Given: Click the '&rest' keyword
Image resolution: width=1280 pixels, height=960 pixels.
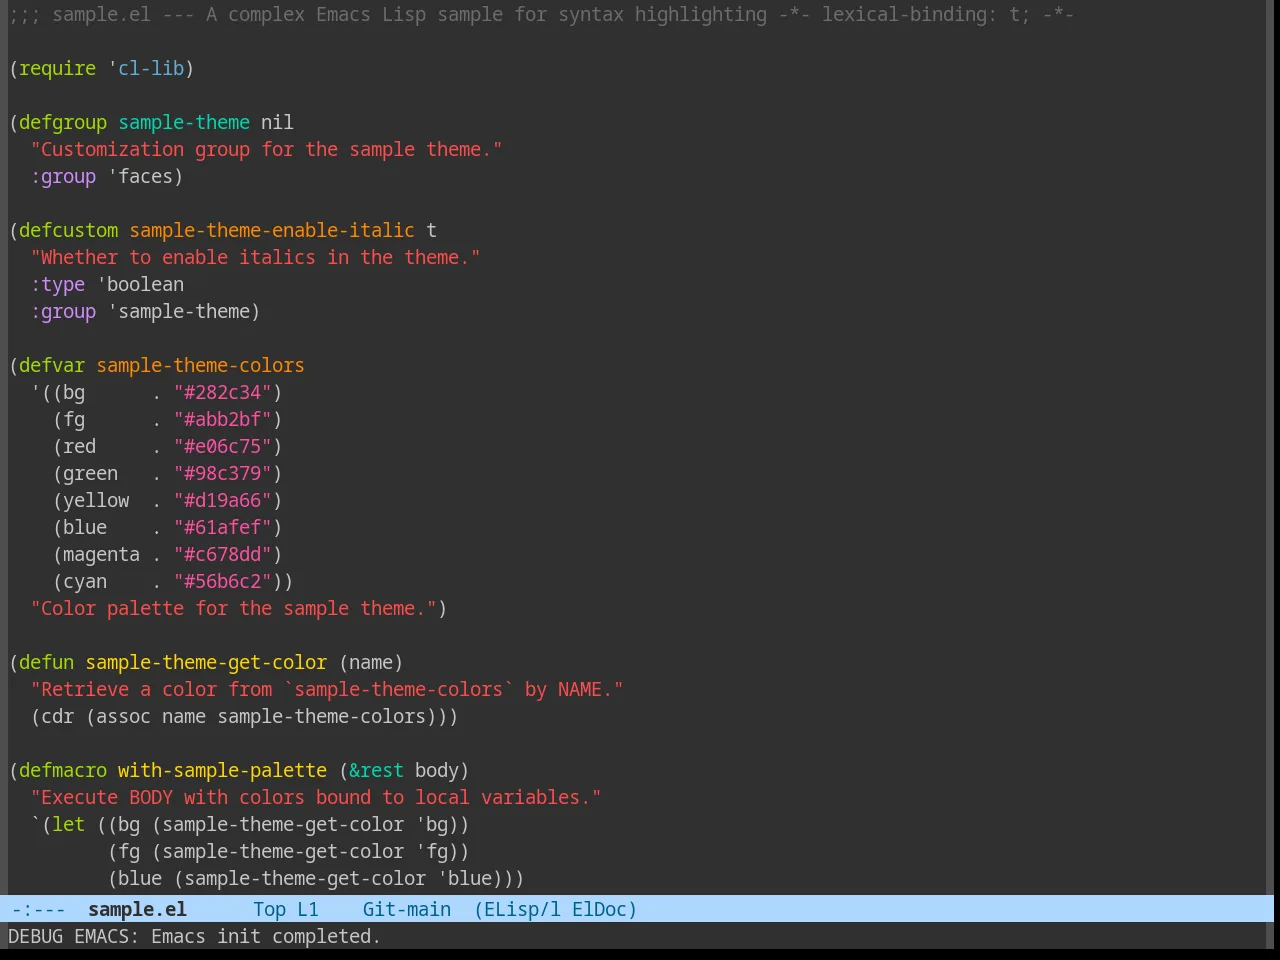Looking at the screenshot, I should tap(376, 770).
